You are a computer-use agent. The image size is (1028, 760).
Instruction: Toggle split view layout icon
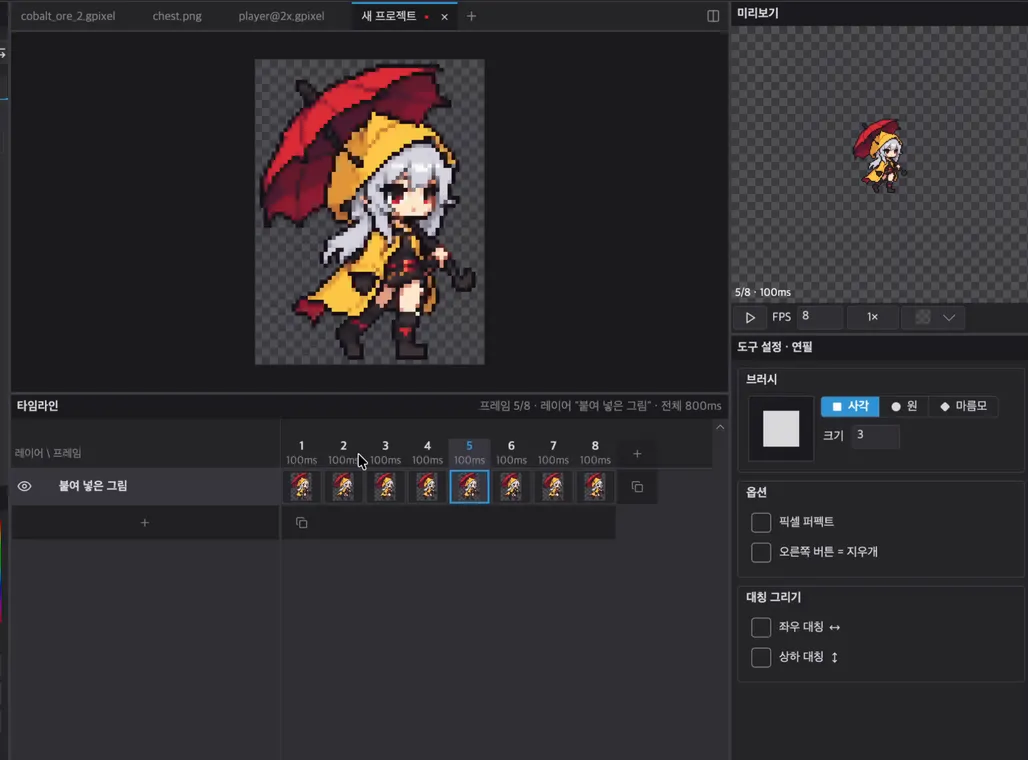tap(713, 16)
